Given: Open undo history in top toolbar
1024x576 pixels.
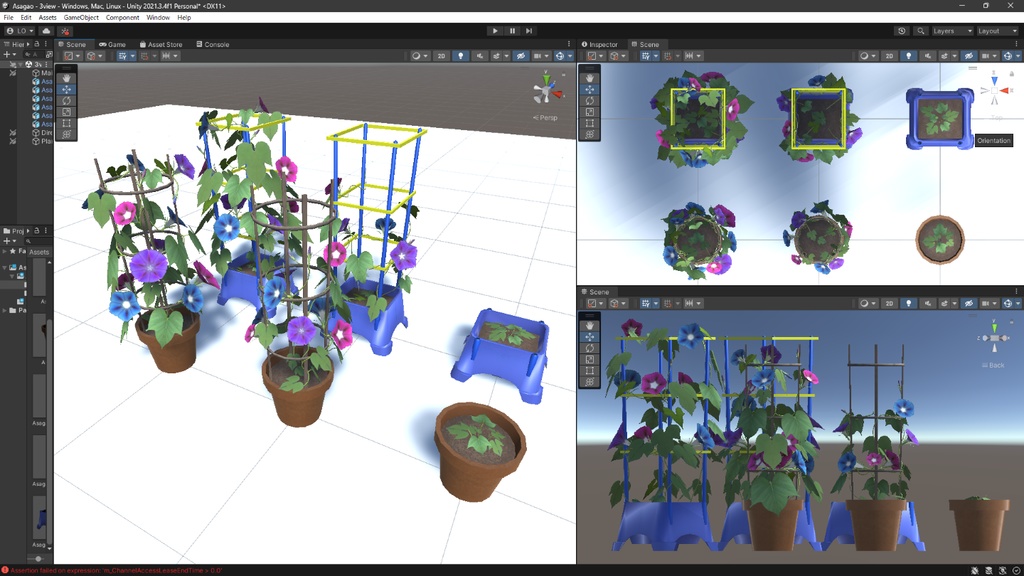Looking at the screenshot, I should coord(902,31).
